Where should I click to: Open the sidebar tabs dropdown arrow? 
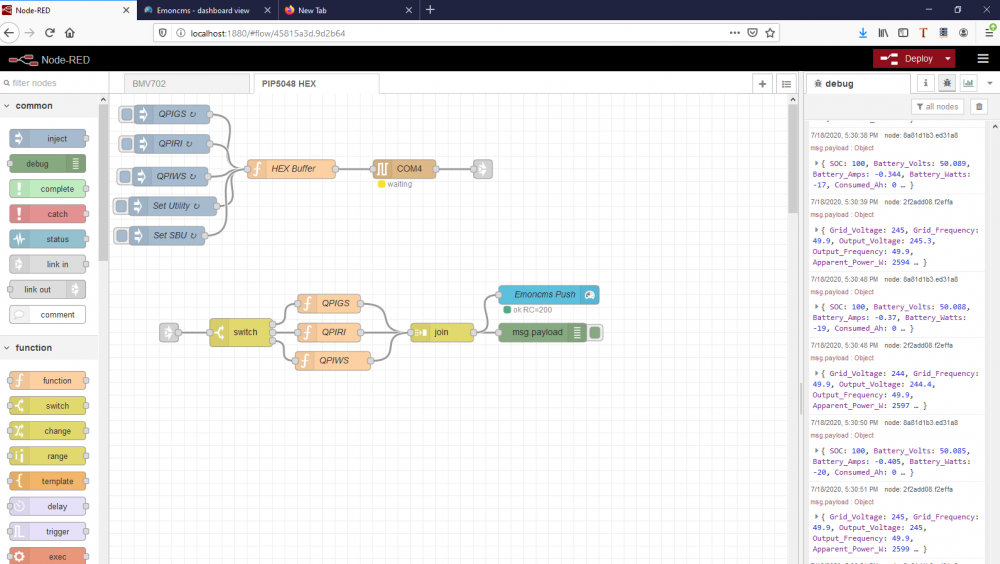990,83
